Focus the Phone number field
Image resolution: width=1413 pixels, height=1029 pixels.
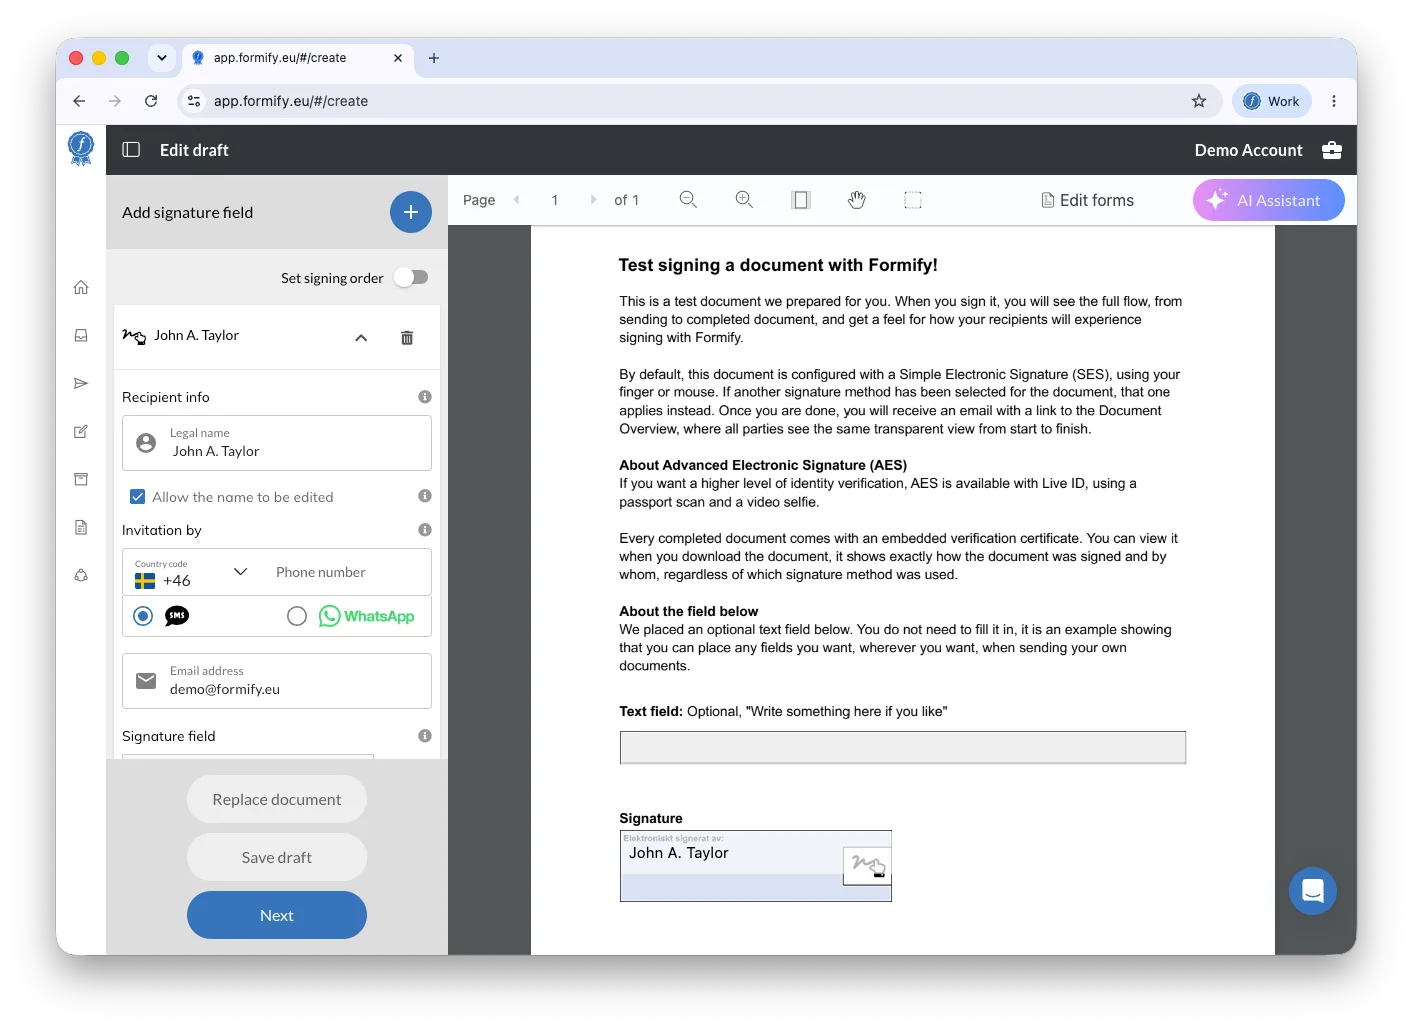(347, 572)
